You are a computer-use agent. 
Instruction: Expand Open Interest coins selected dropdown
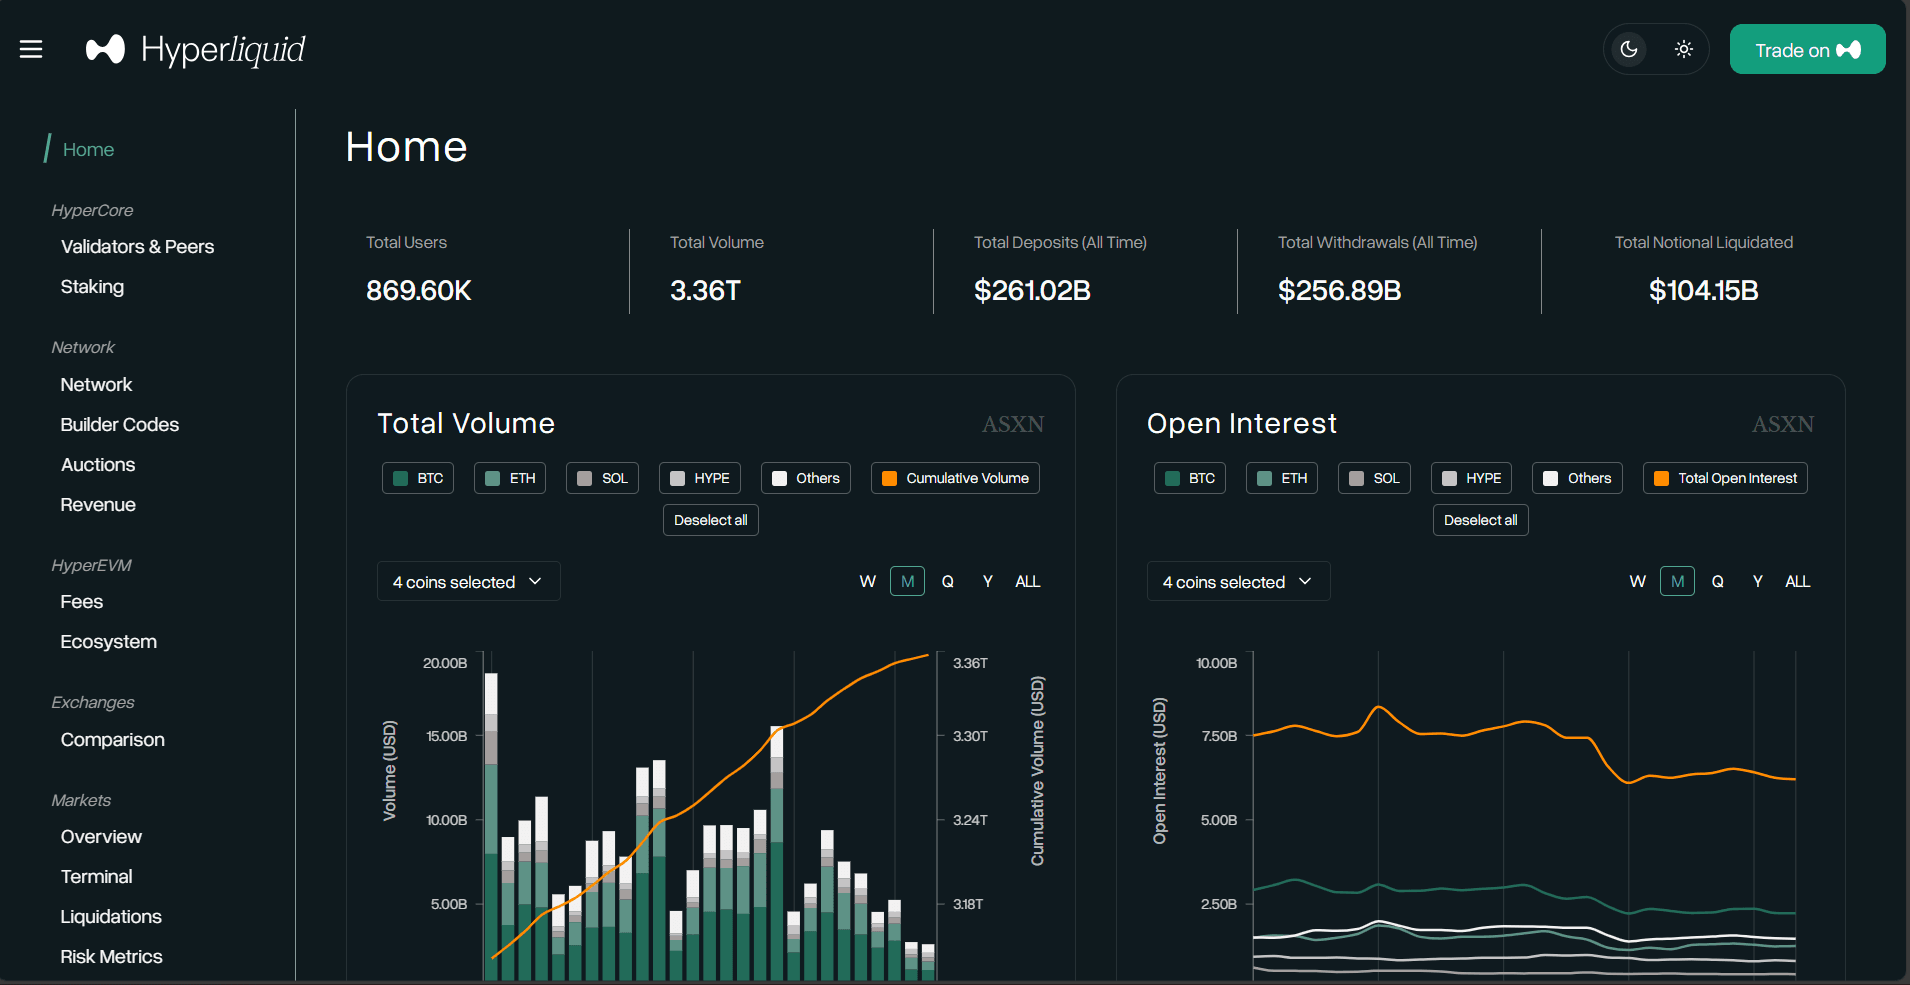[1238, 582]
